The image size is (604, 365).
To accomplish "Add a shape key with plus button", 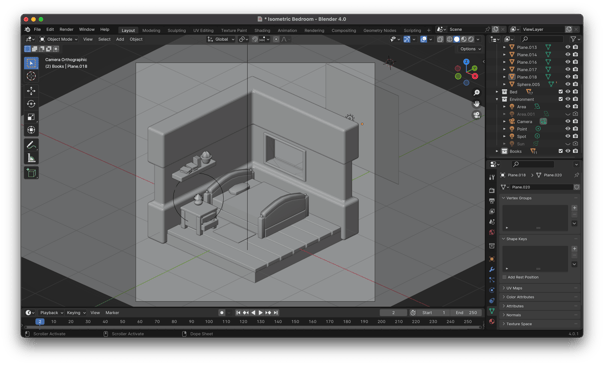I will tap(574, 249).
